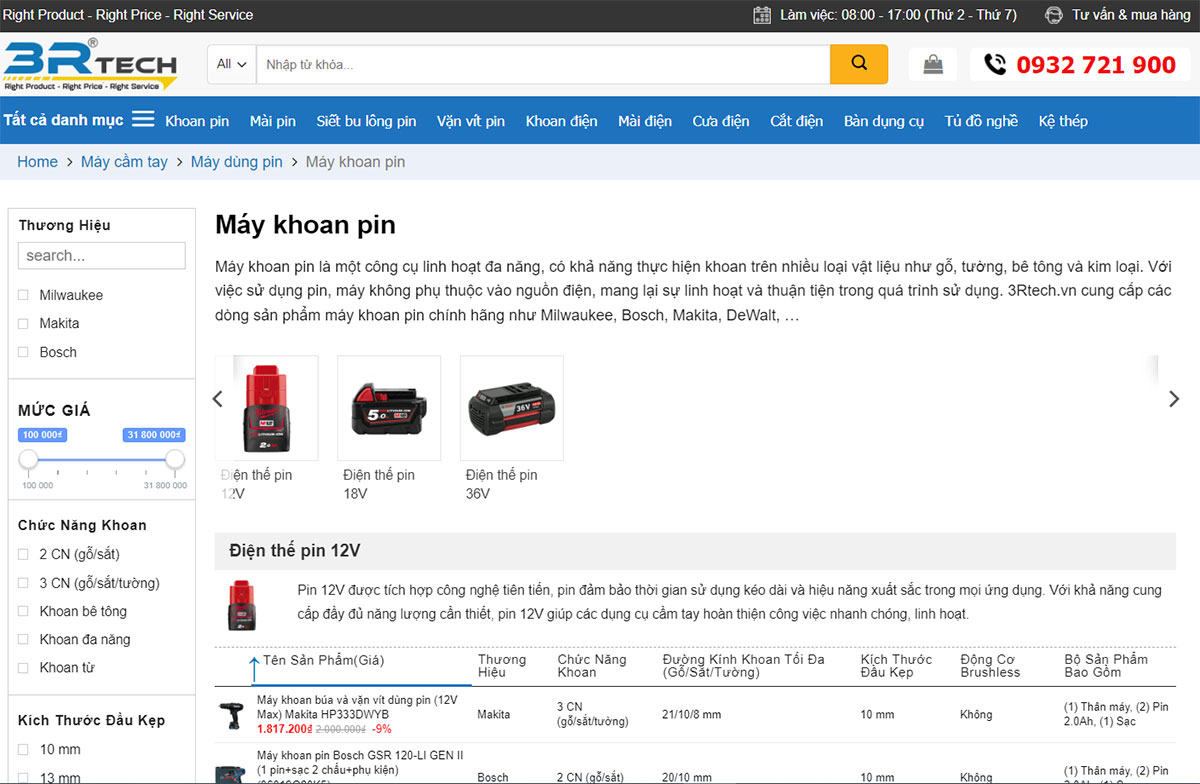The image size is (1200, 784).
Task: Go to Máy cầm tay breadcrumb link
Action: coord(124,162)
